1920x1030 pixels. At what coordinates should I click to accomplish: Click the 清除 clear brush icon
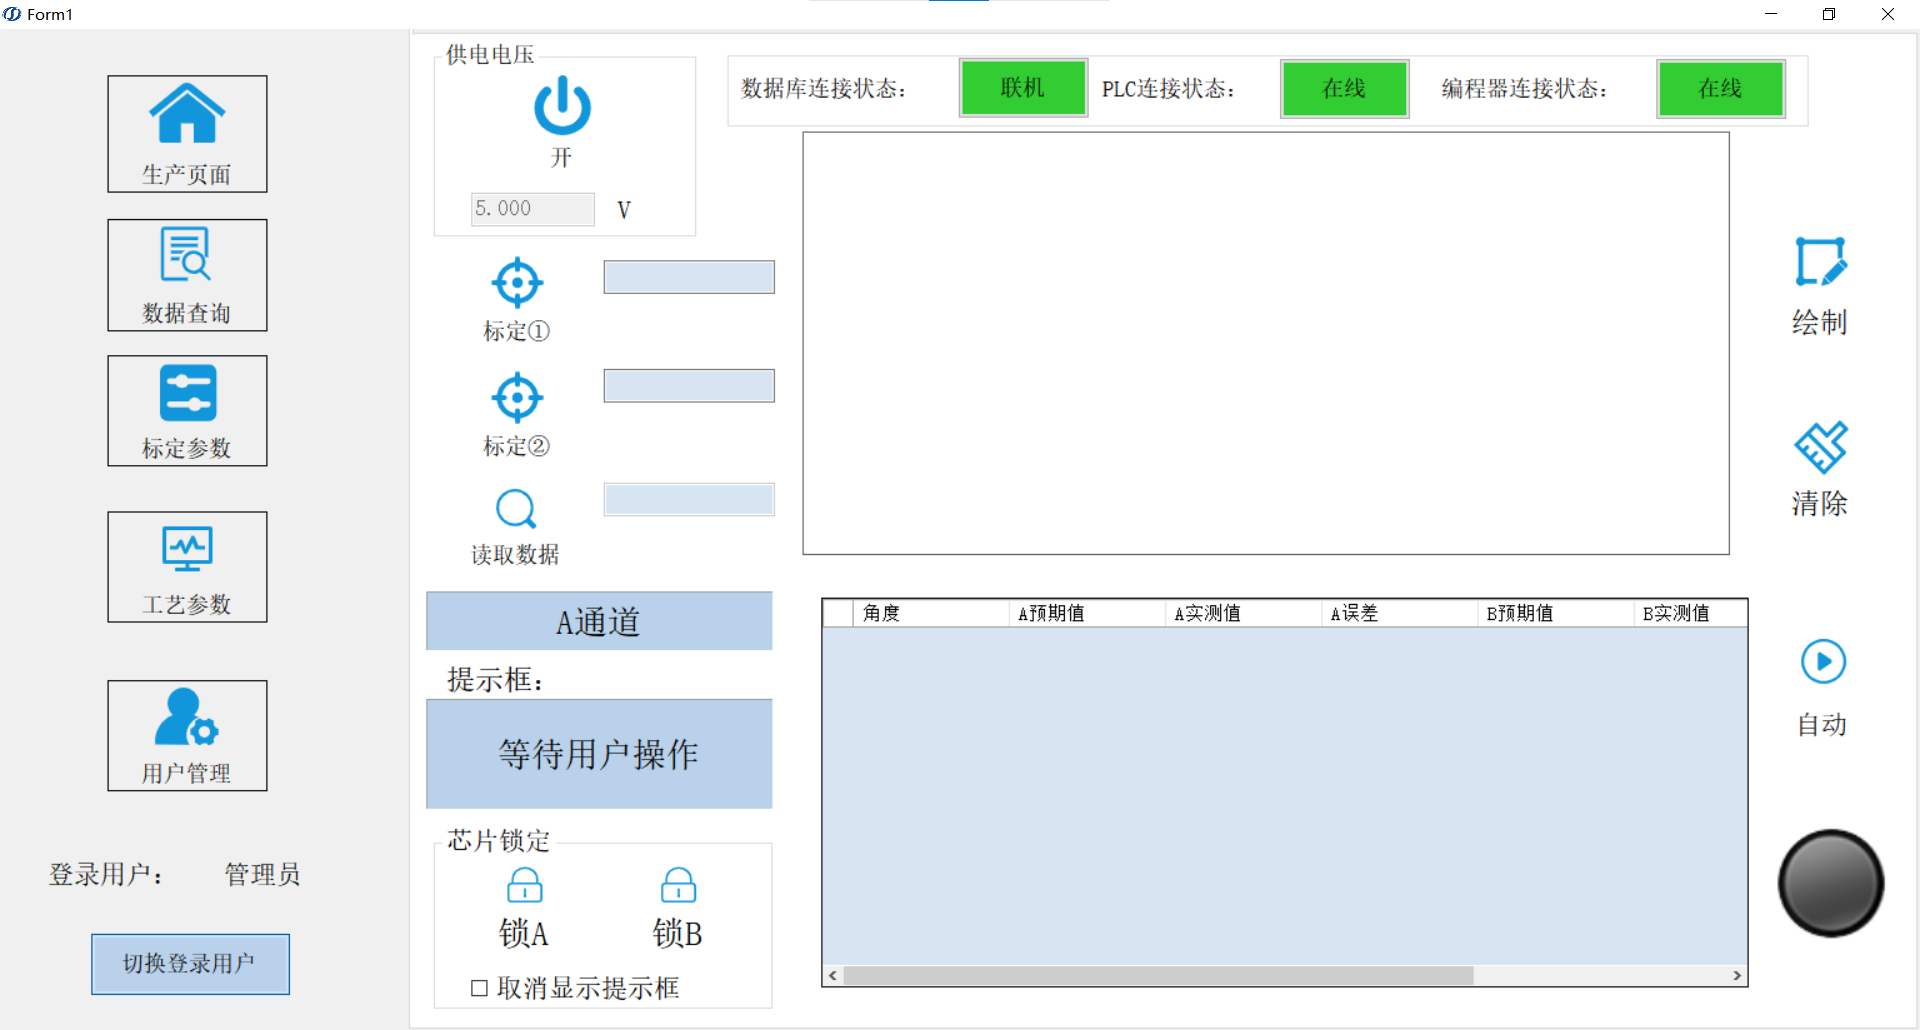point(1821,446)
